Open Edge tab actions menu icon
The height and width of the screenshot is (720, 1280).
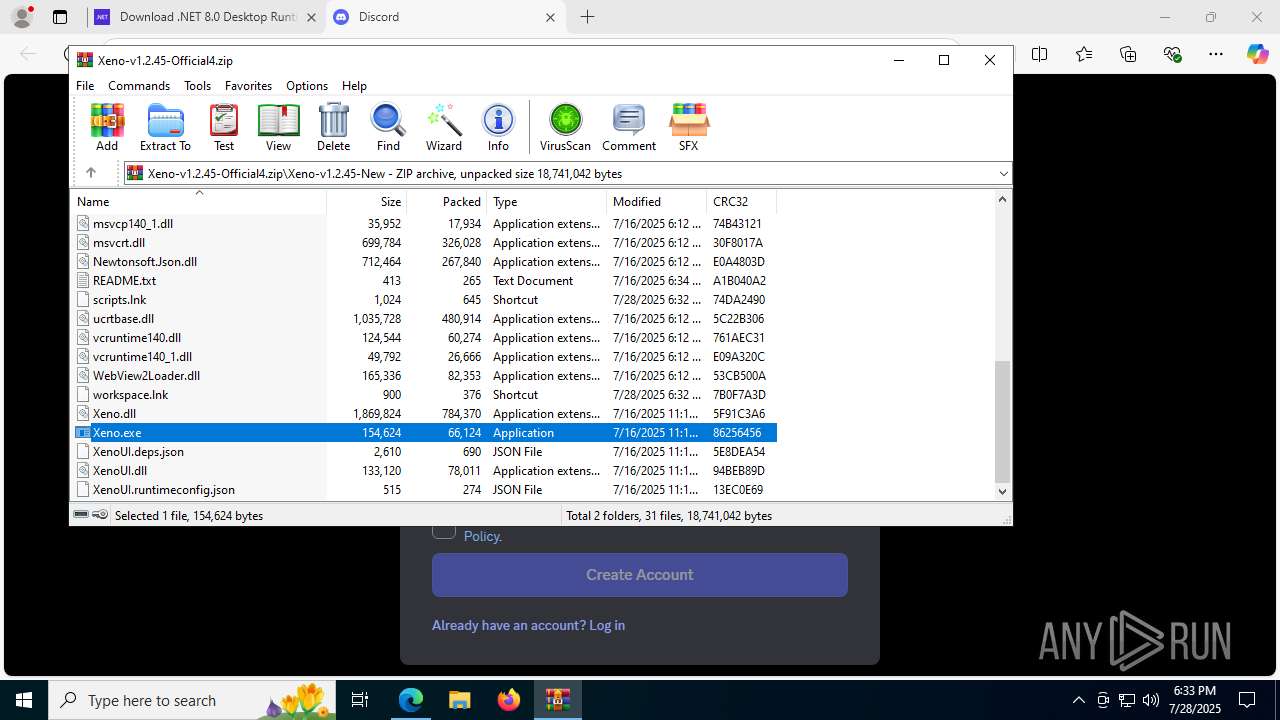pyautogui.click(x=60, y=17)
